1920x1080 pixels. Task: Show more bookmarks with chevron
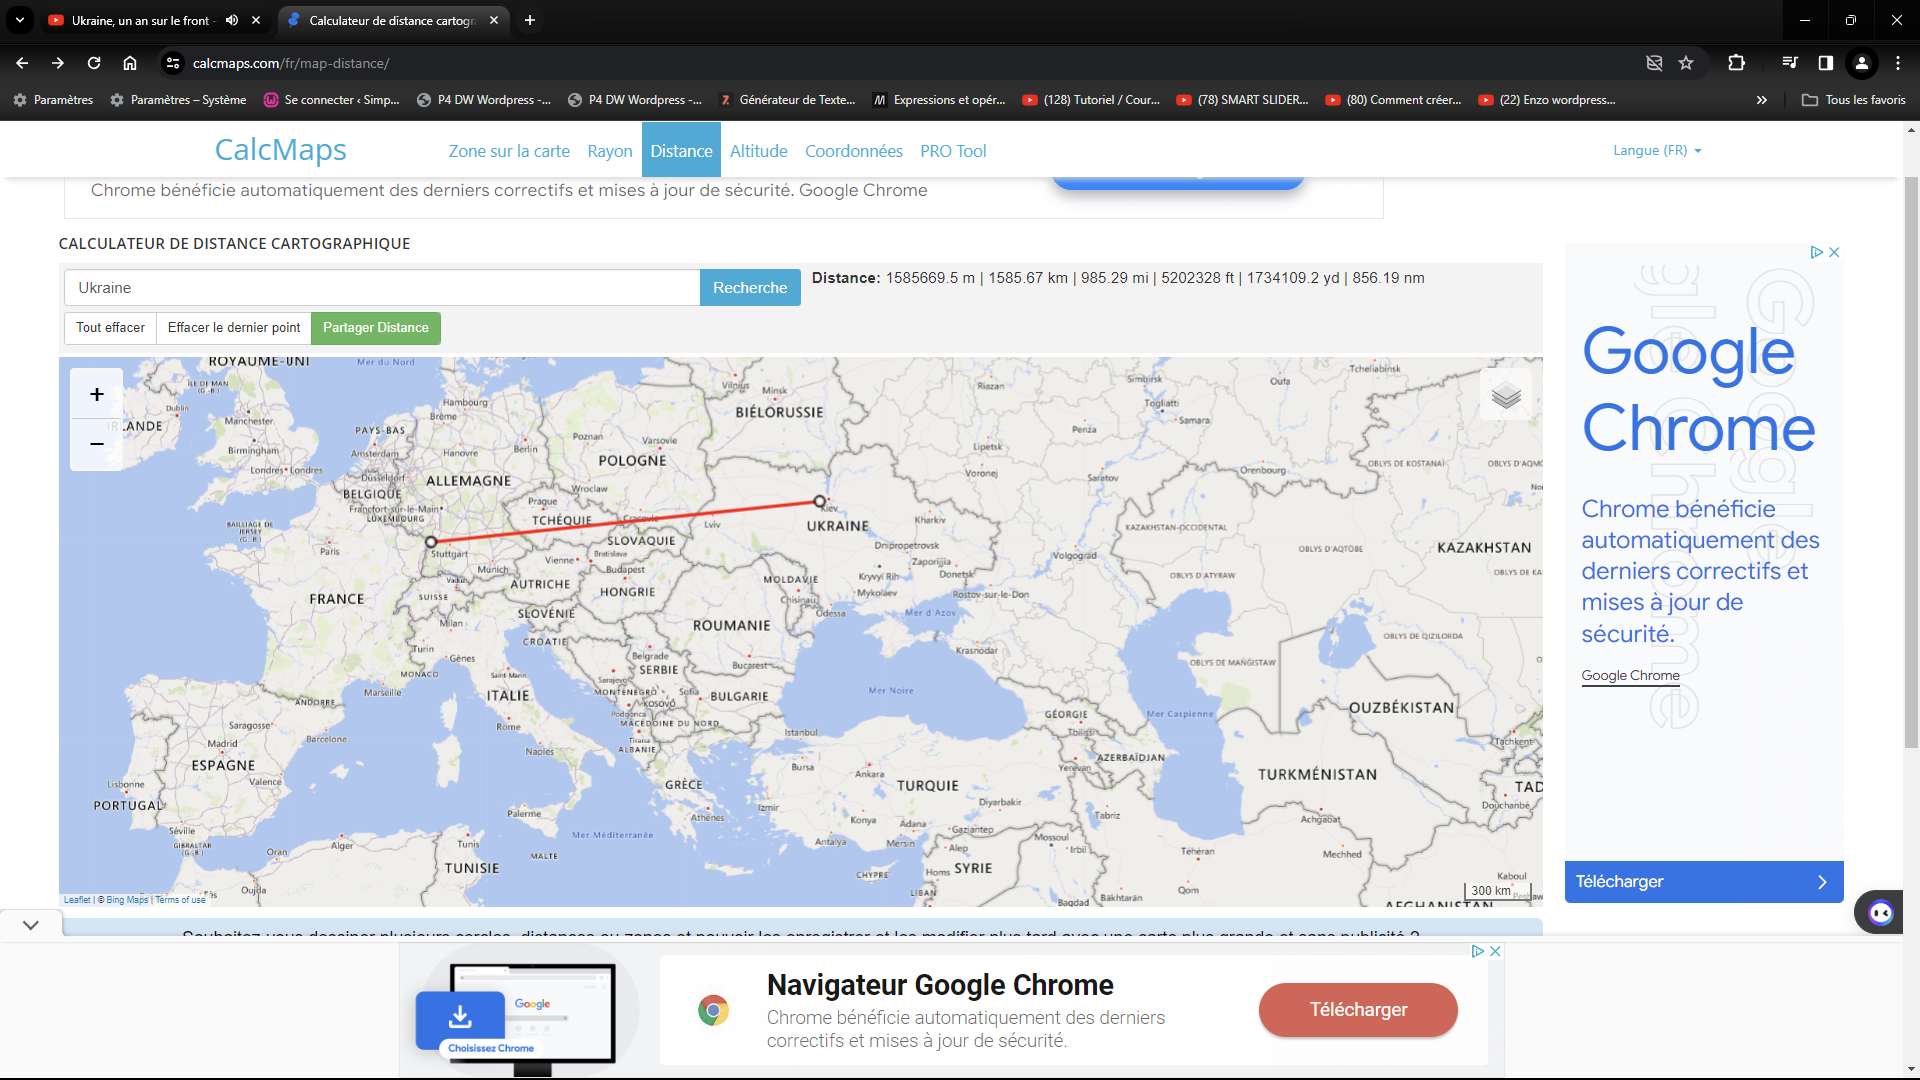(1762, 100)
